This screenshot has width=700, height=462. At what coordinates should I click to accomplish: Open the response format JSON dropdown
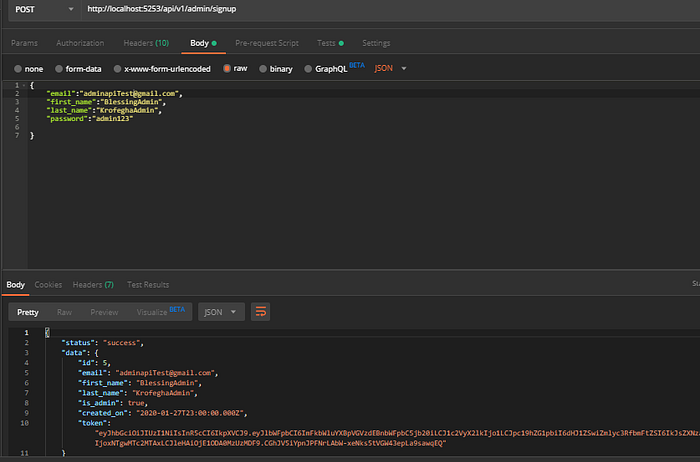[x=221, y=312]
